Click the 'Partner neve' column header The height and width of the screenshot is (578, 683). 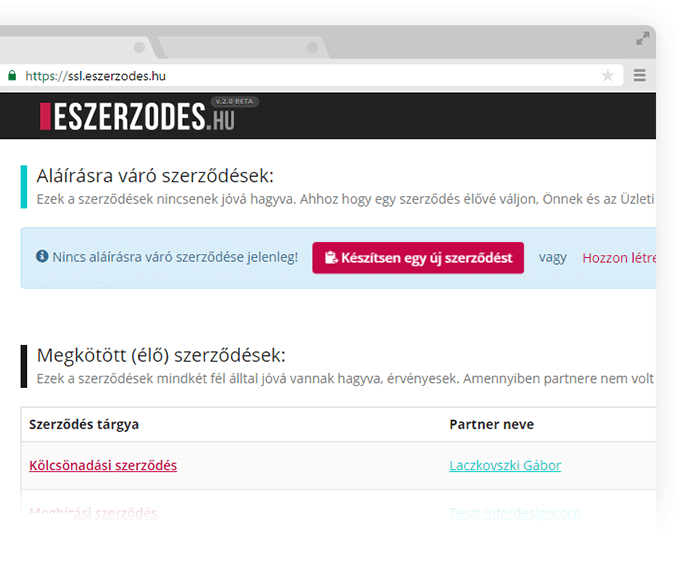[491, 424]
